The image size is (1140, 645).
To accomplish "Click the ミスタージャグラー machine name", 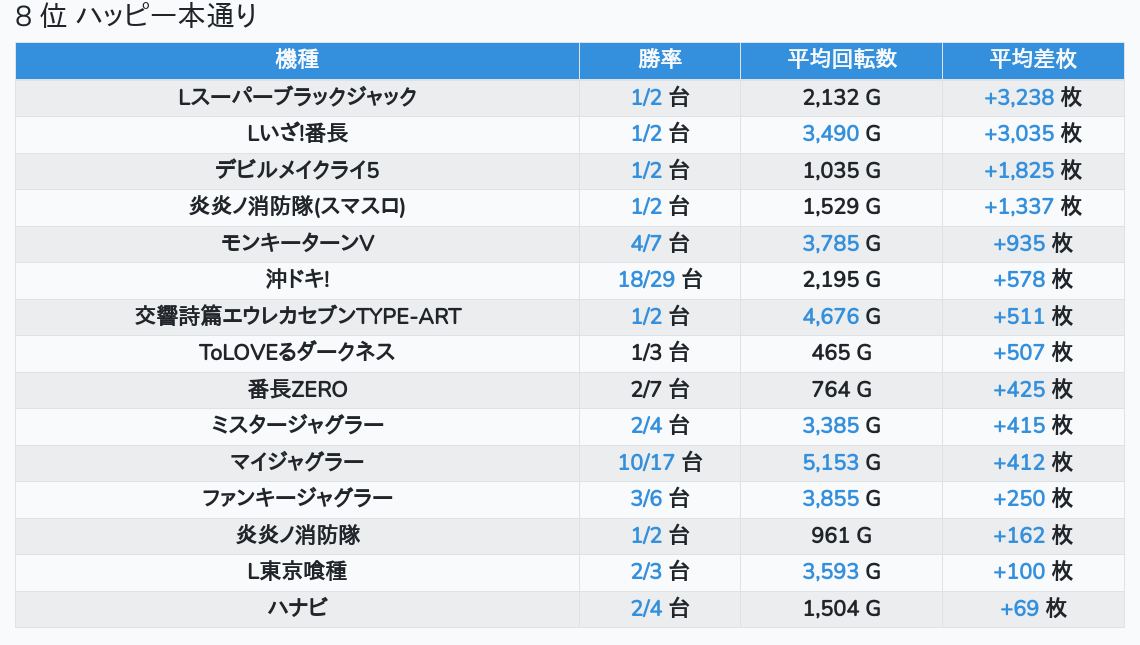I will (297, 425).
